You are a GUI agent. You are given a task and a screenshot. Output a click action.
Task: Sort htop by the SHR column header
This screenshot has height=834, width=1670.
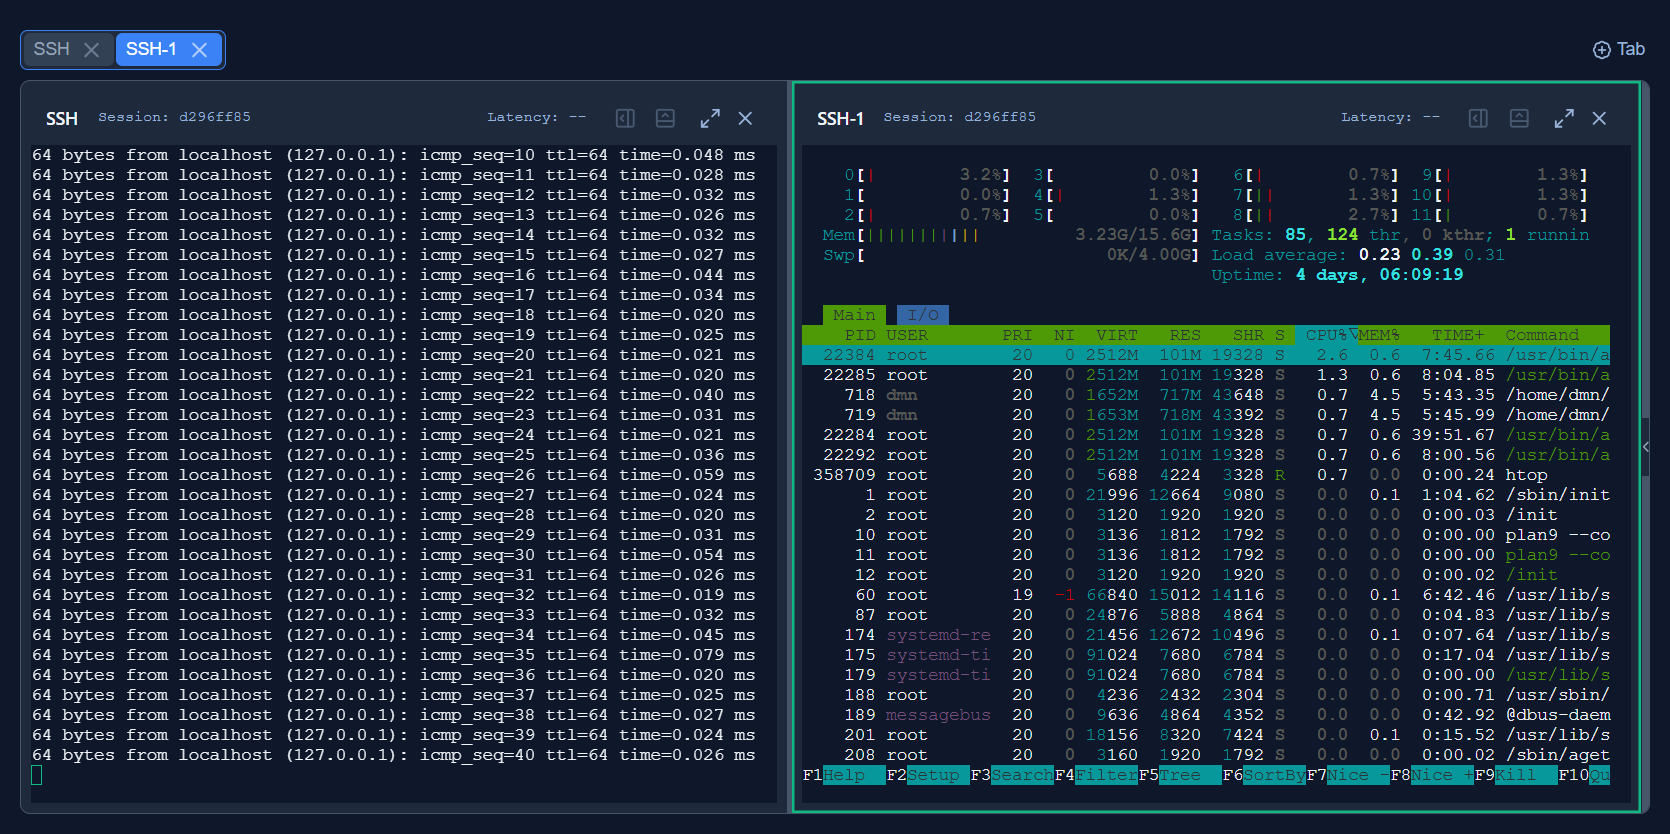pyautogui.click(x=1248, y=335)
